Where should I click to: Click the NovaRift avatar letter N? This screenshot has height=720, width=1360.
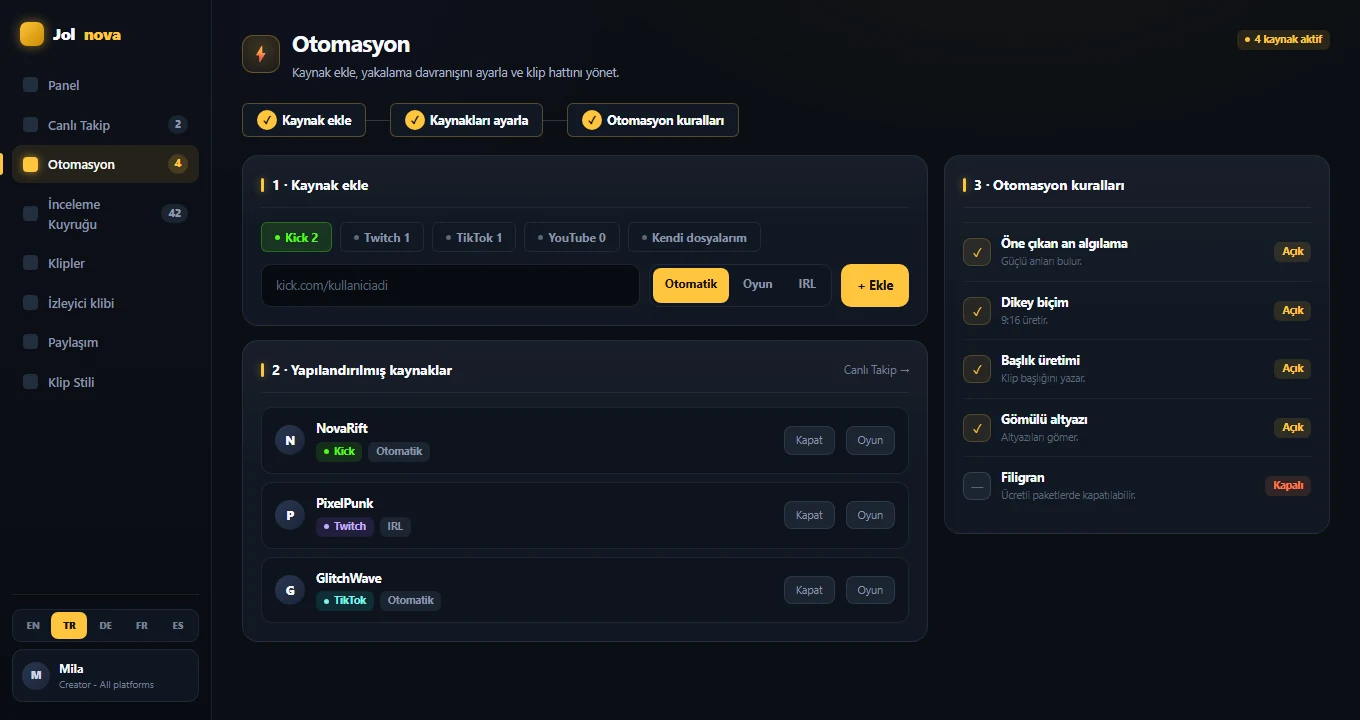pos(290,440)
